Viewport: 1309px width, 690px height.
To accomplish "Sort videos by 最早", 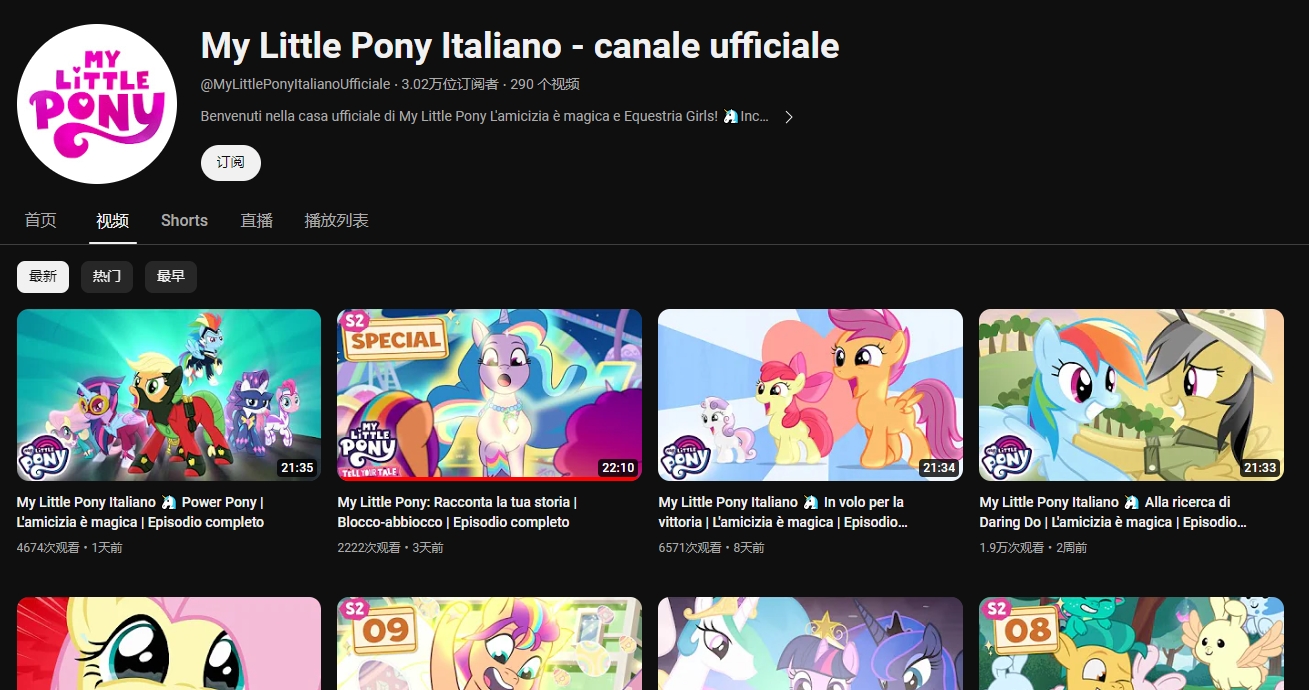I will 171,277.
